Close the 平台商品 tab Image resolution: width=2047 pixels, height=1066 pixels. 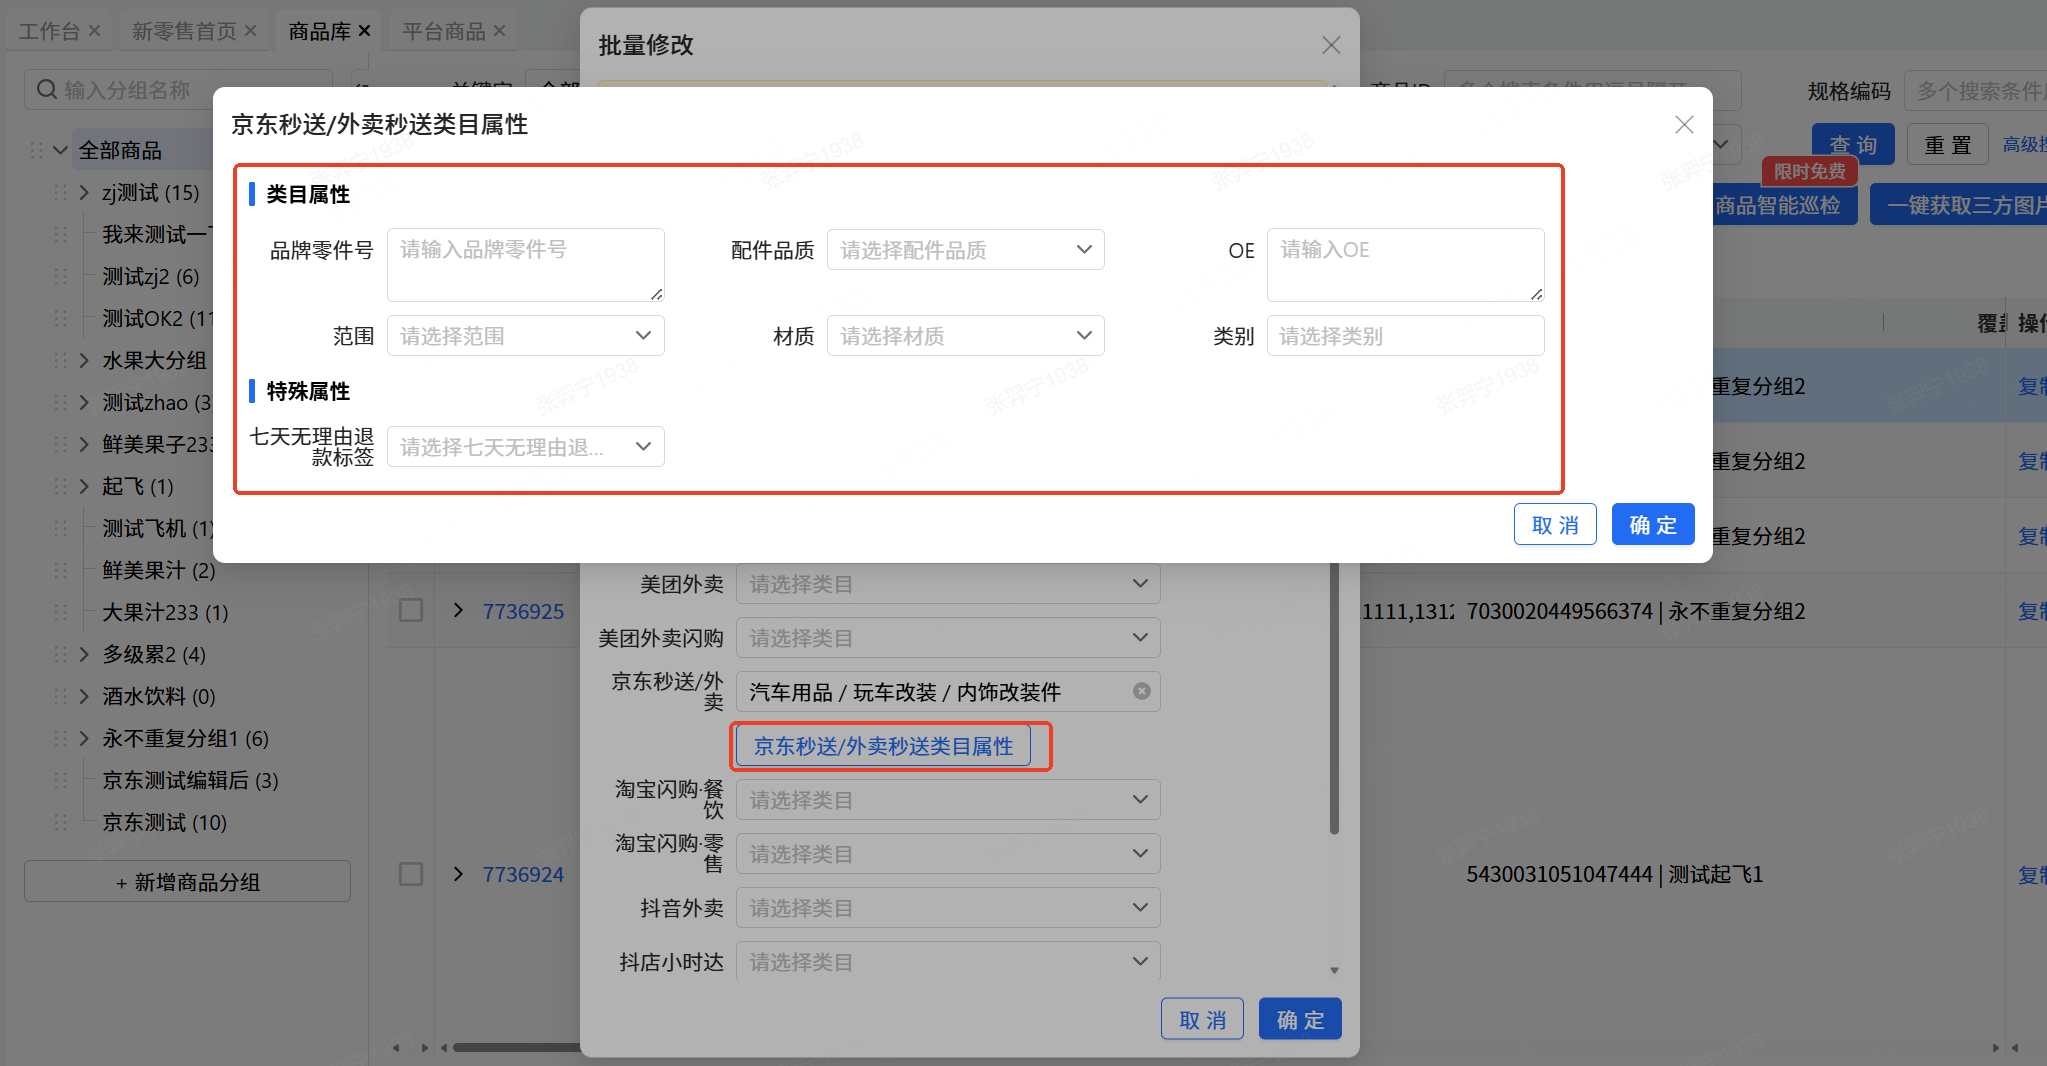tap(499, 31)
